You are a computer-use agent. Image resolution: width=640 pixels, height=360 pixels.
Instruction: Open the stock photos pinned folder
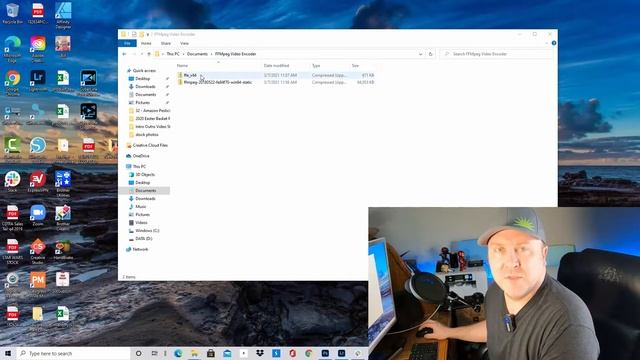(147, 135)
